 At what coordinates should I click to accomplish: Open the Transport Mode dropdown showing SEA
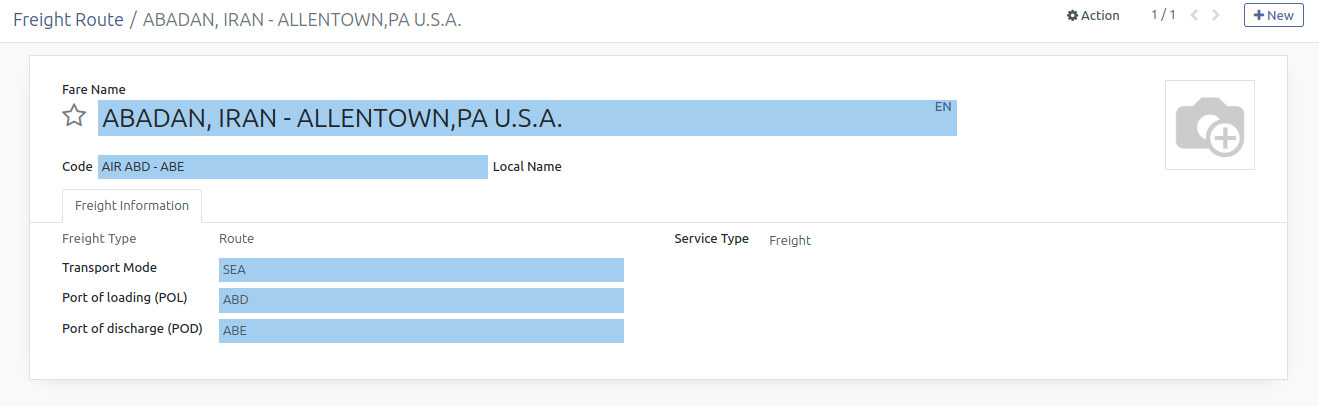(421, 270)
